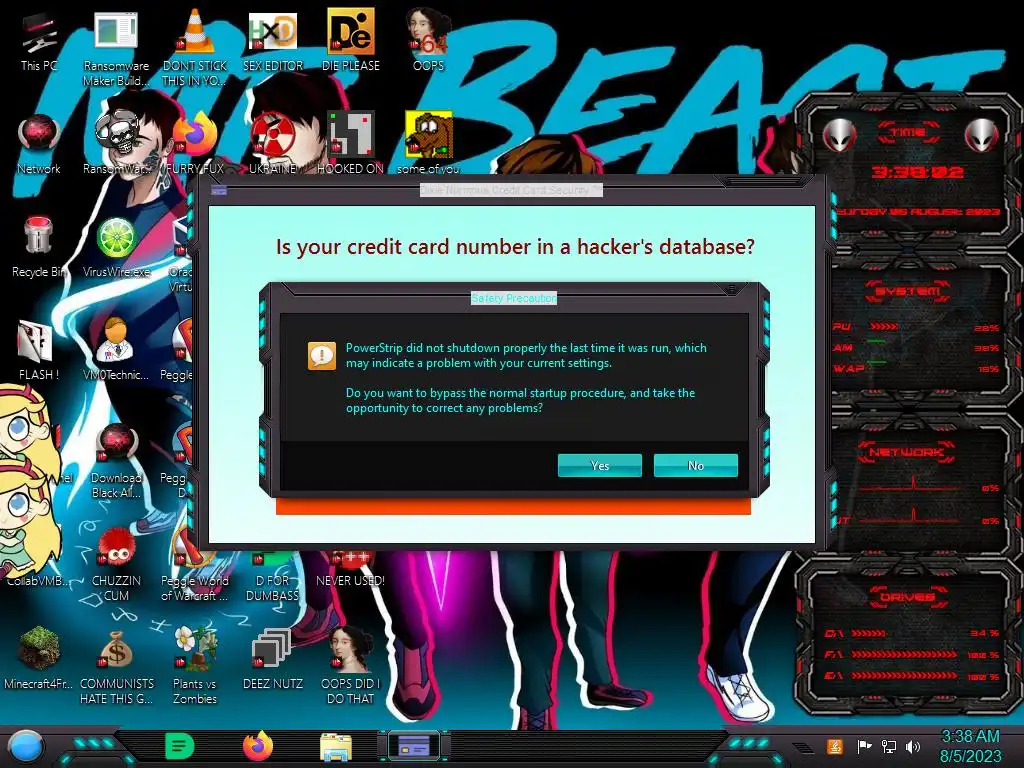The width and height of the screenshot is (1024, 768).
Task: Open the VirusWire.exe lime icon
Action: pyautogui.click(x=116, y=247)
